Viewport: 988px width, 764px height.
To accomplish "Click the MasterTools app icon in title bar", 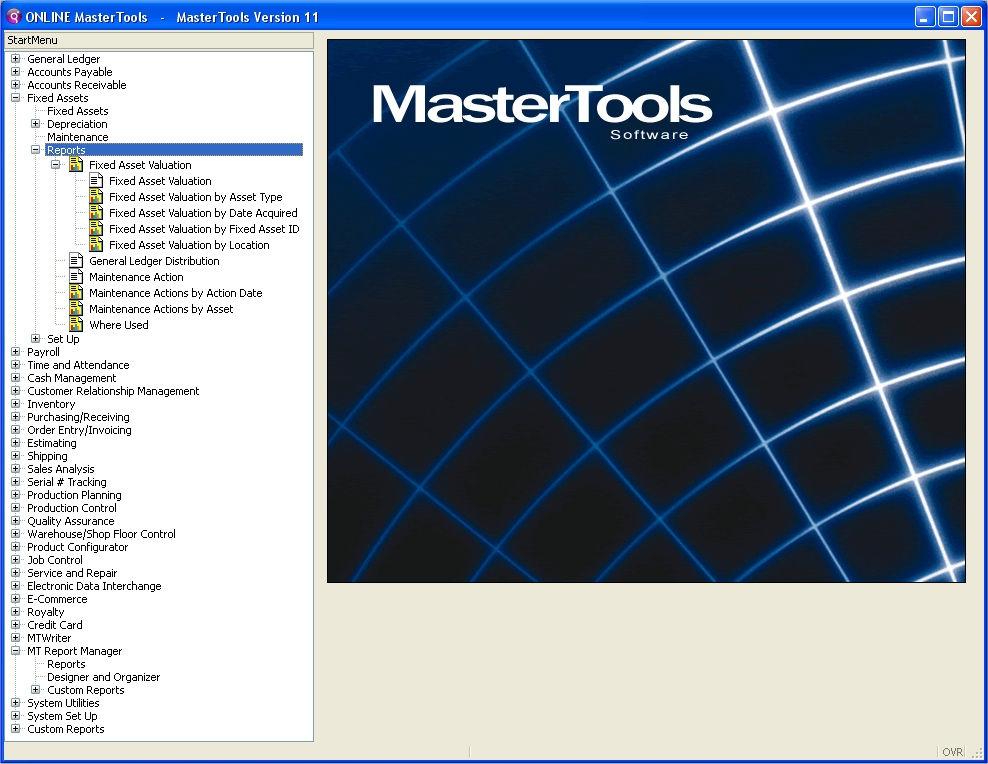I will 14,16.
